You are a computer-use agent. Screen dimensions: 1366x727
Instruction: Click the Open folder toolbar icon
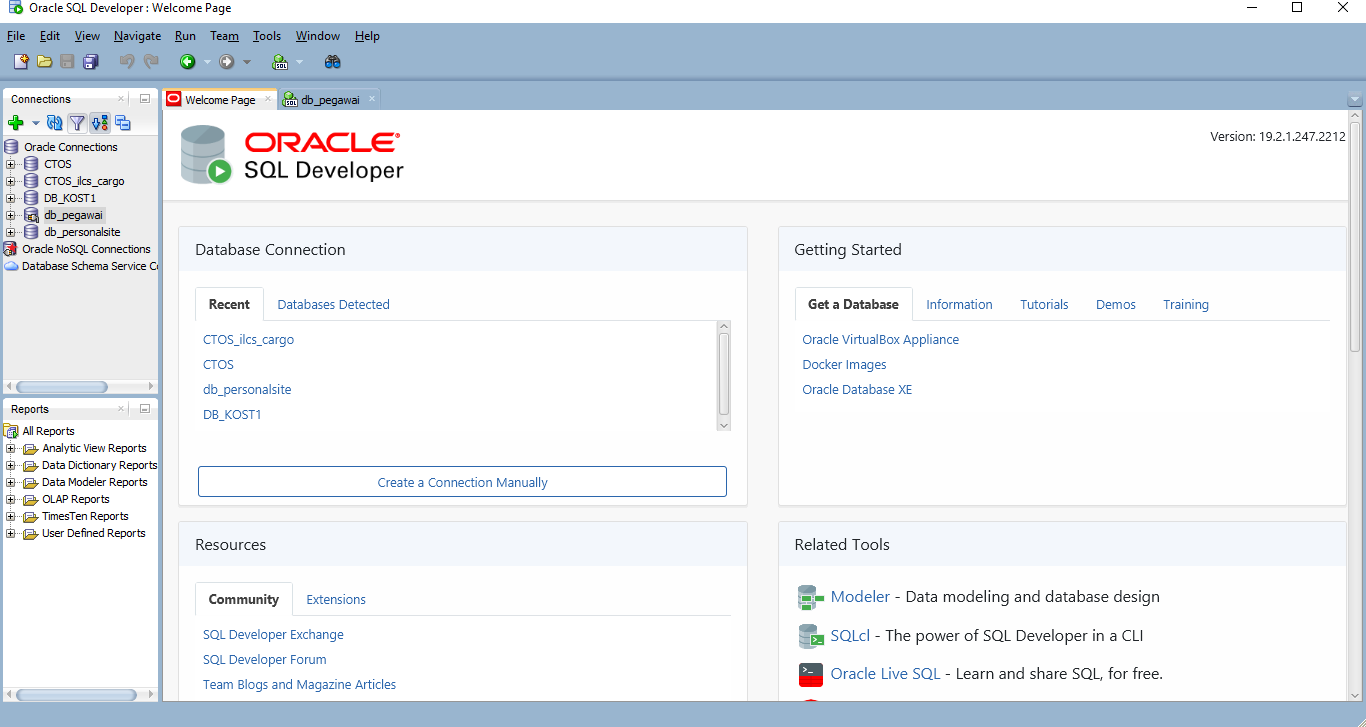pyautogui.click(x=44, y=62)
